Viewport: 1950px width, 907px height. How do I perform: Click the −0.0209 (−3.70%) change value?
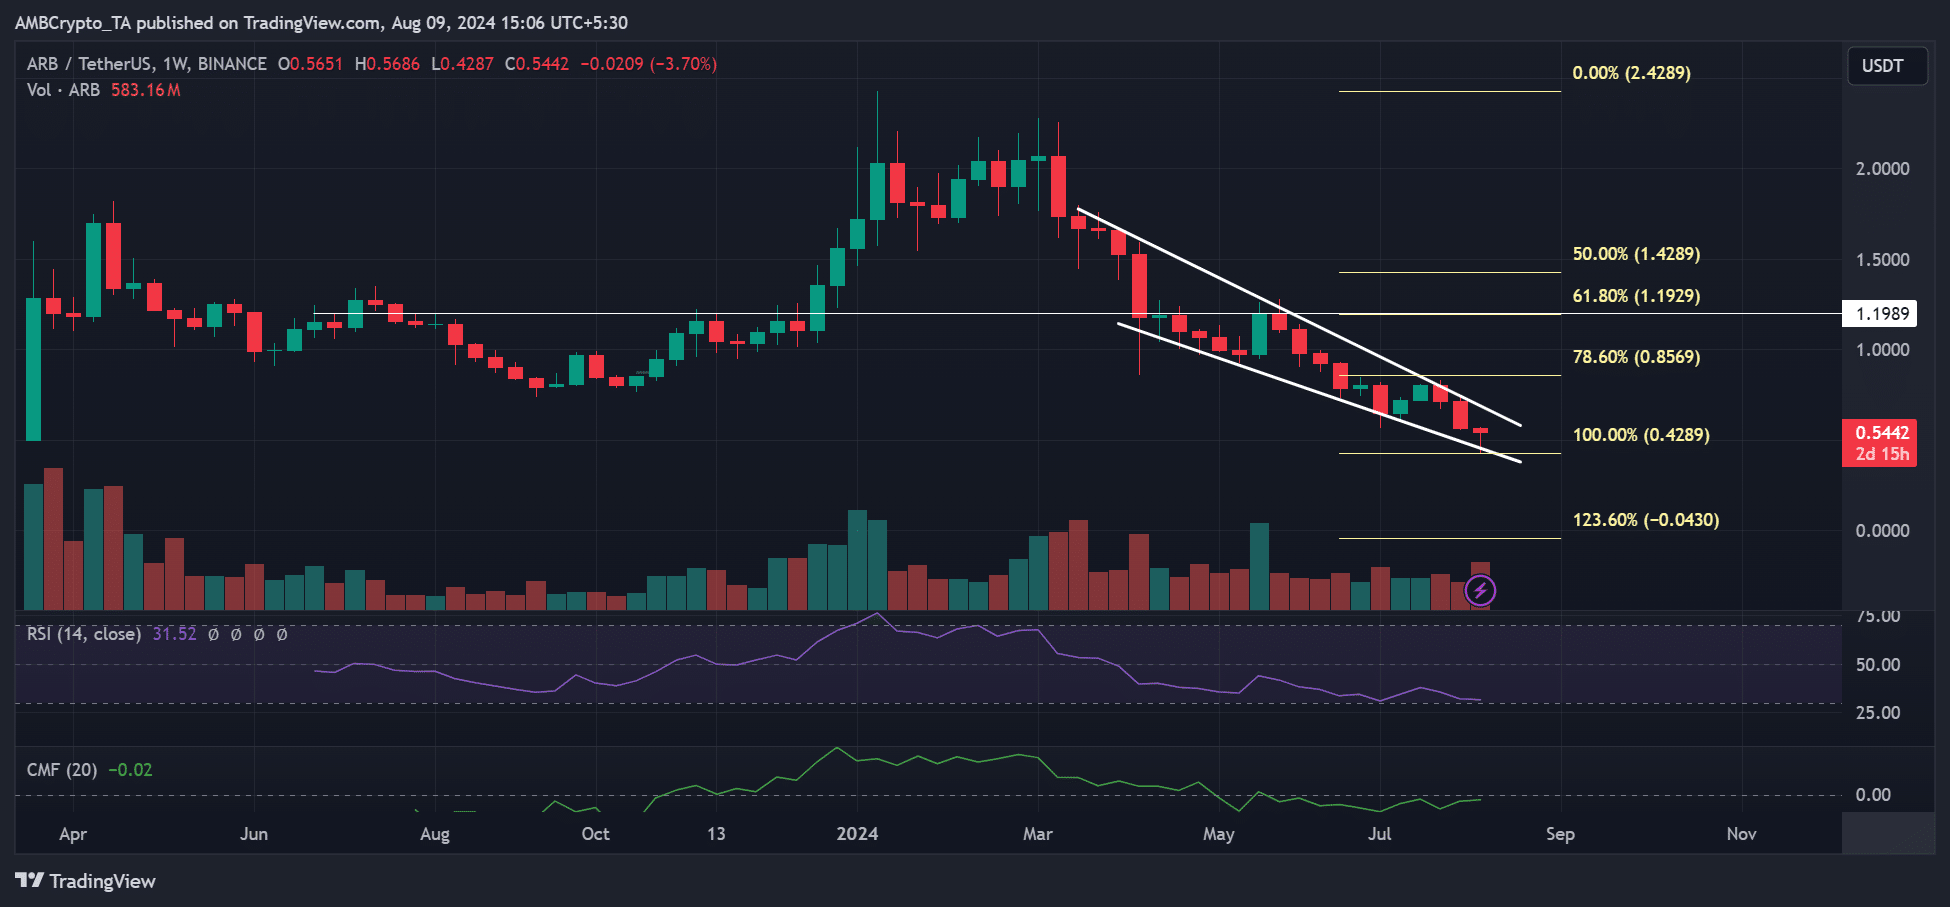pyautogui.click(x=649, y=64)
